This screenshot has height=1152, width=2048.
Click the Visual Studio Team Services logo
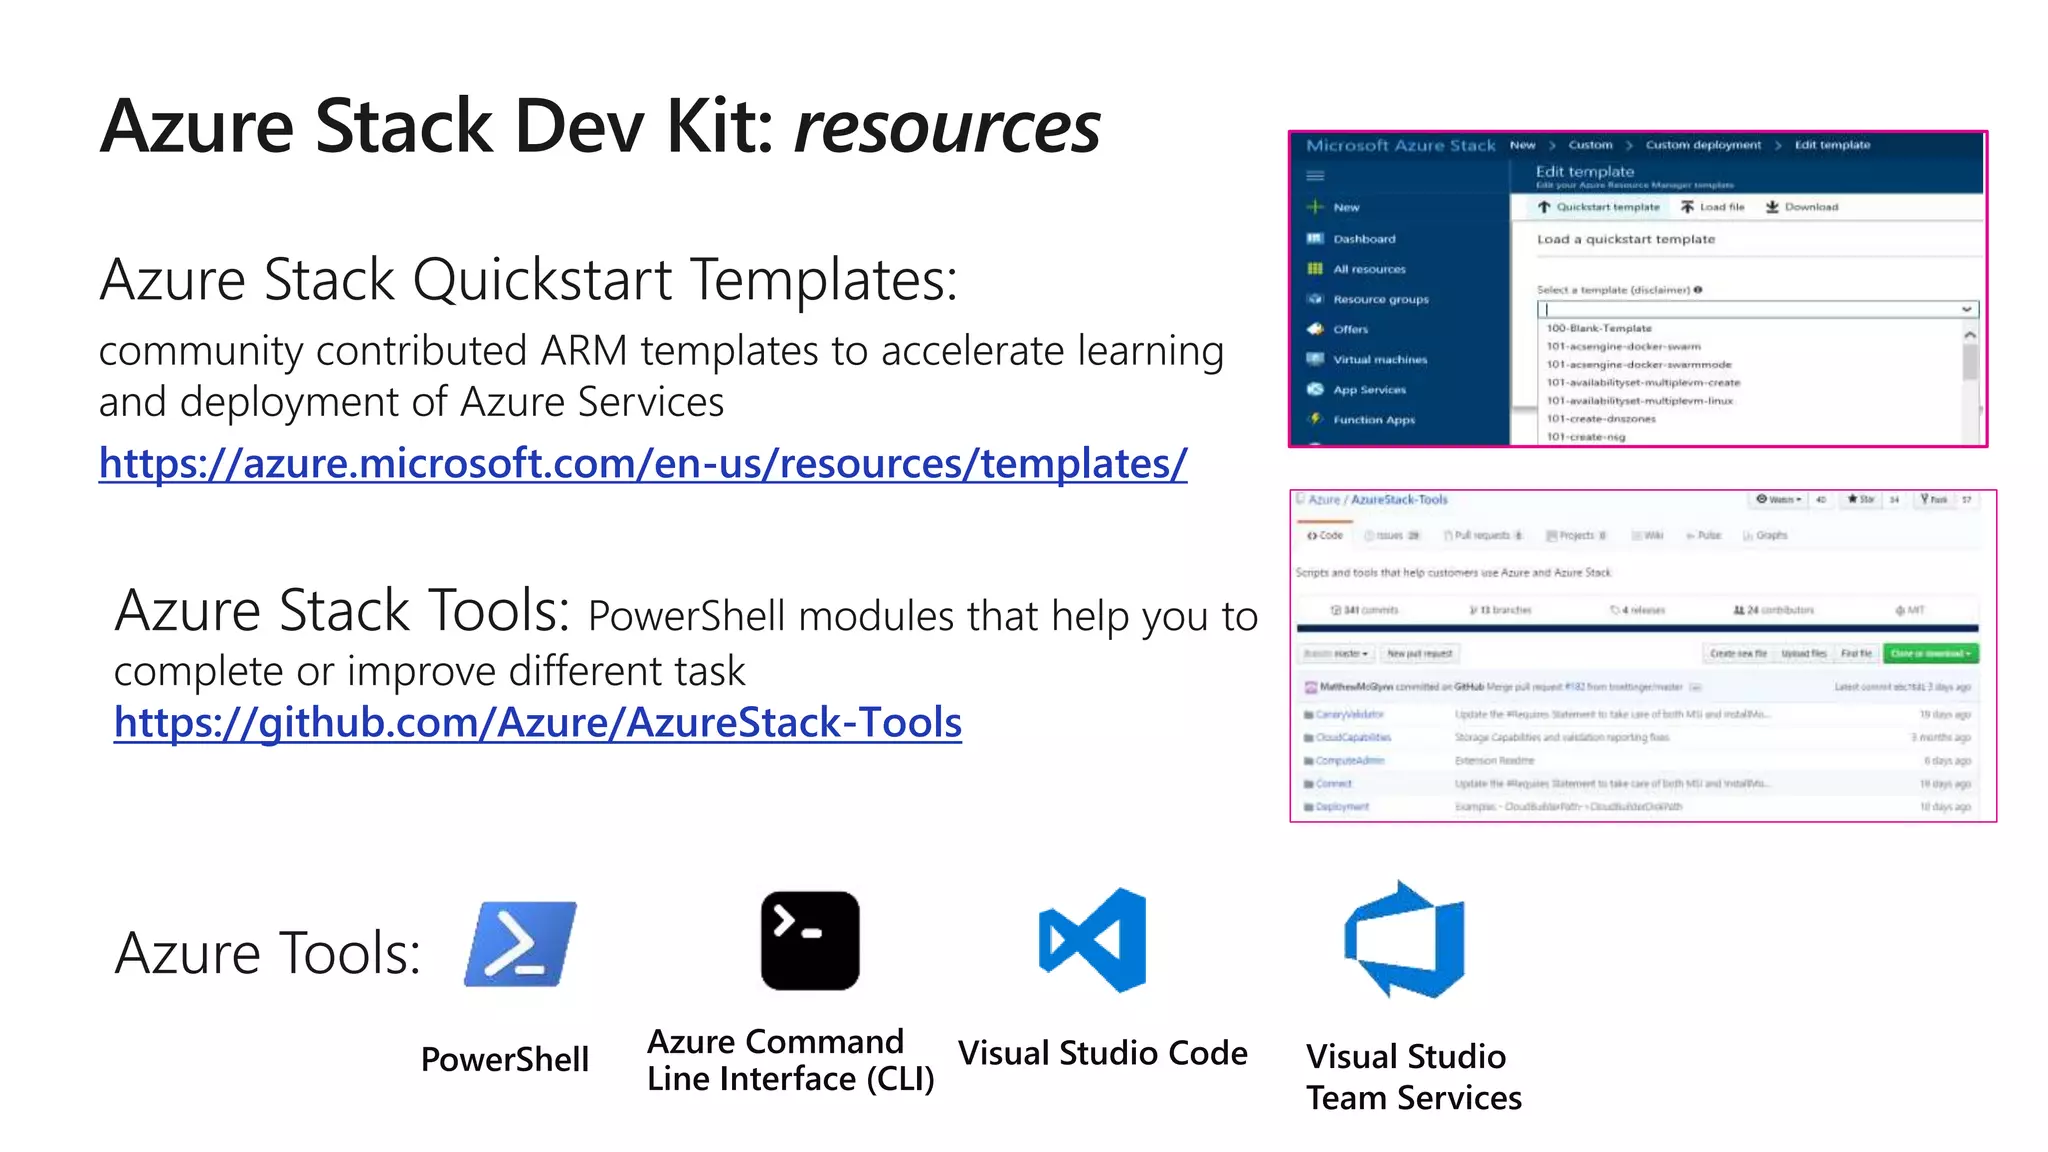coord(1405,940)
